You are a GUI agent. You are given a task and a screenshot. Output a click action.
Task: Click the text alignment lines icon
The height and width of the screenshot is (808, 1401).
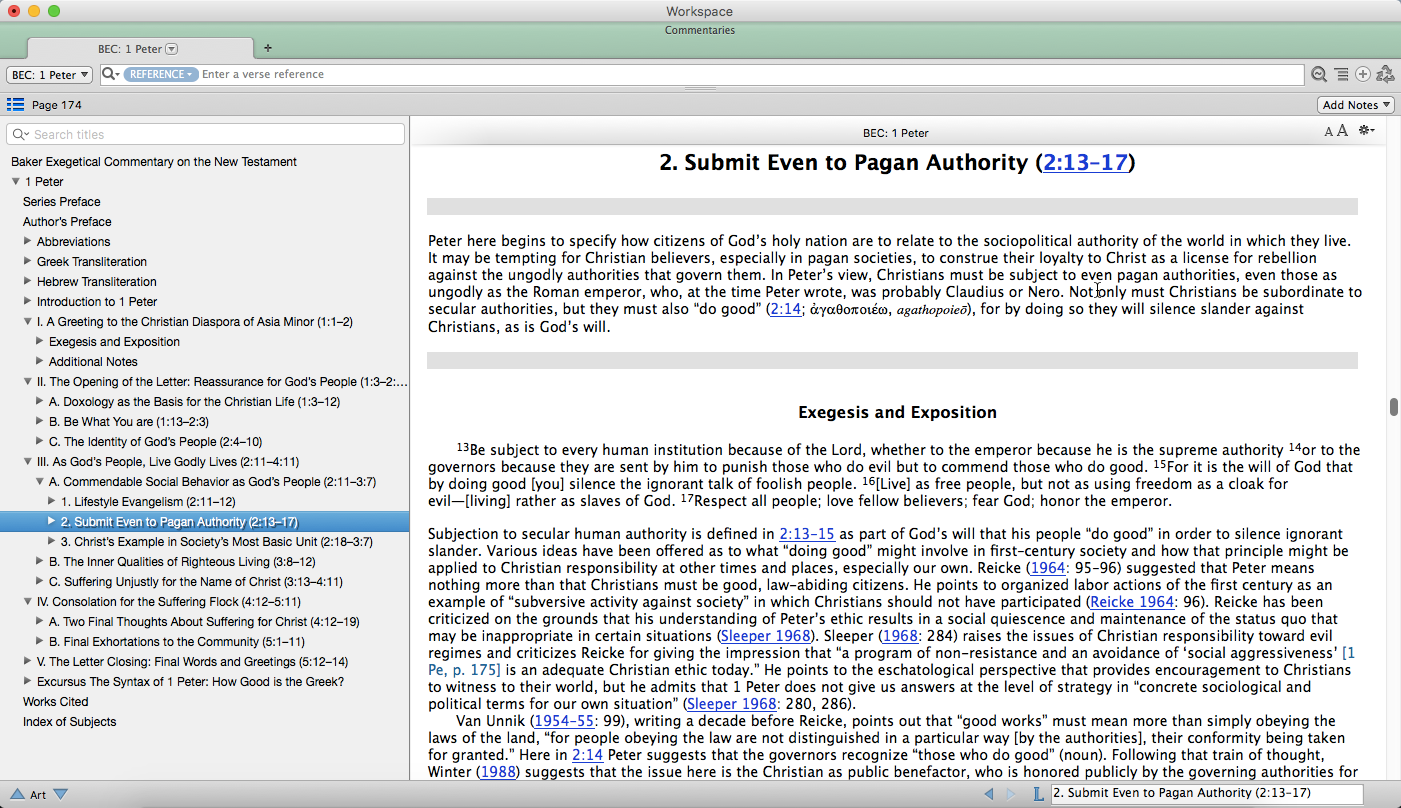1341,74
